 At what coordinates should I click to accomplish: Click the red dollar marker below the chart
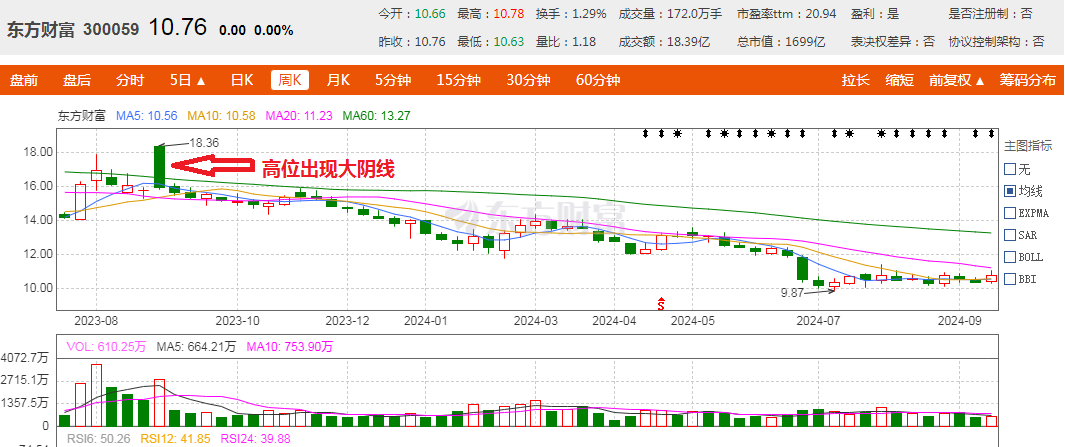(660, 301)
